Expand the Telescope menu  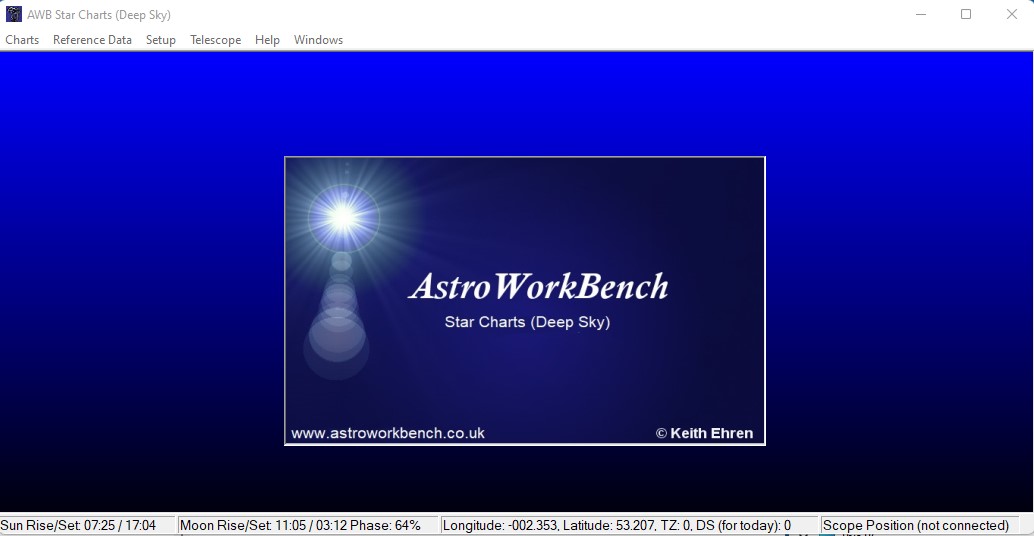pos(215,40)
